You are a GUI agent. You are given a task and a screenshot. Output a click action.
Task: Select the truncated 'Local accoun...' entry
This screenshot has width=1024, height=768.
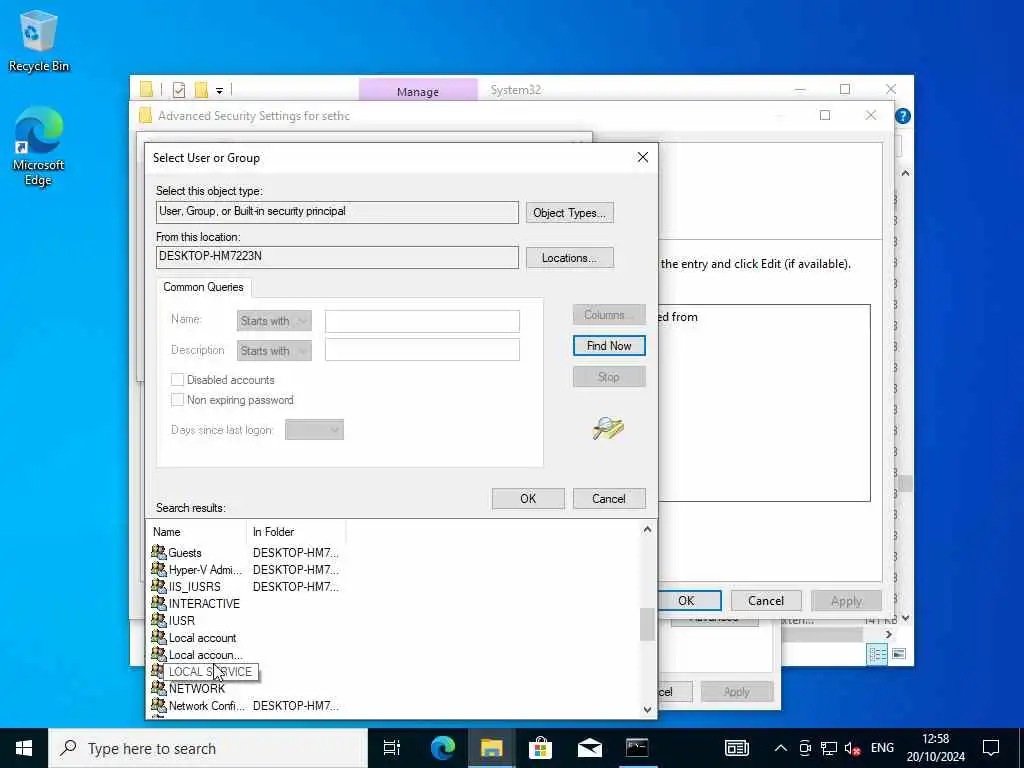(205, 654)
